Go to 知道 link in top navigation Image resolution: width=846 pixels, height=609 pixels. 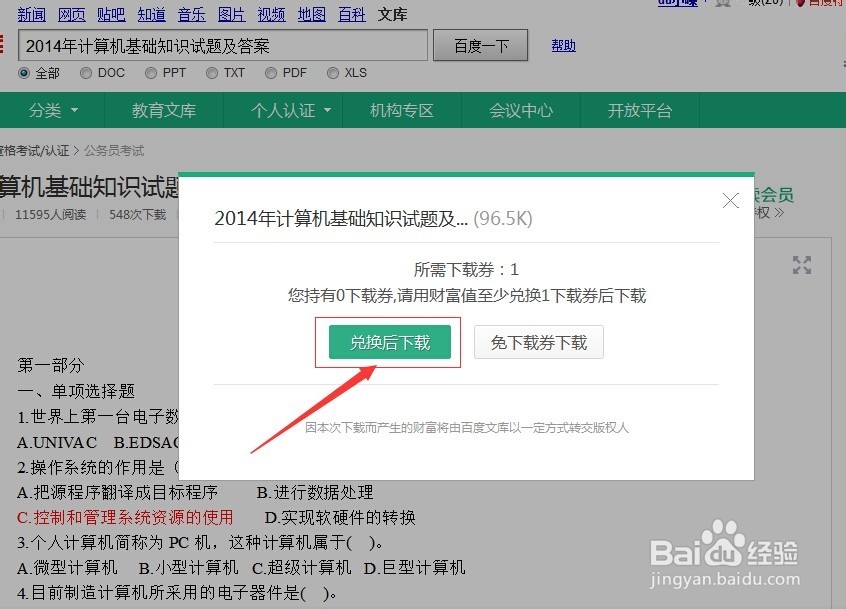(x=152, y=15)
